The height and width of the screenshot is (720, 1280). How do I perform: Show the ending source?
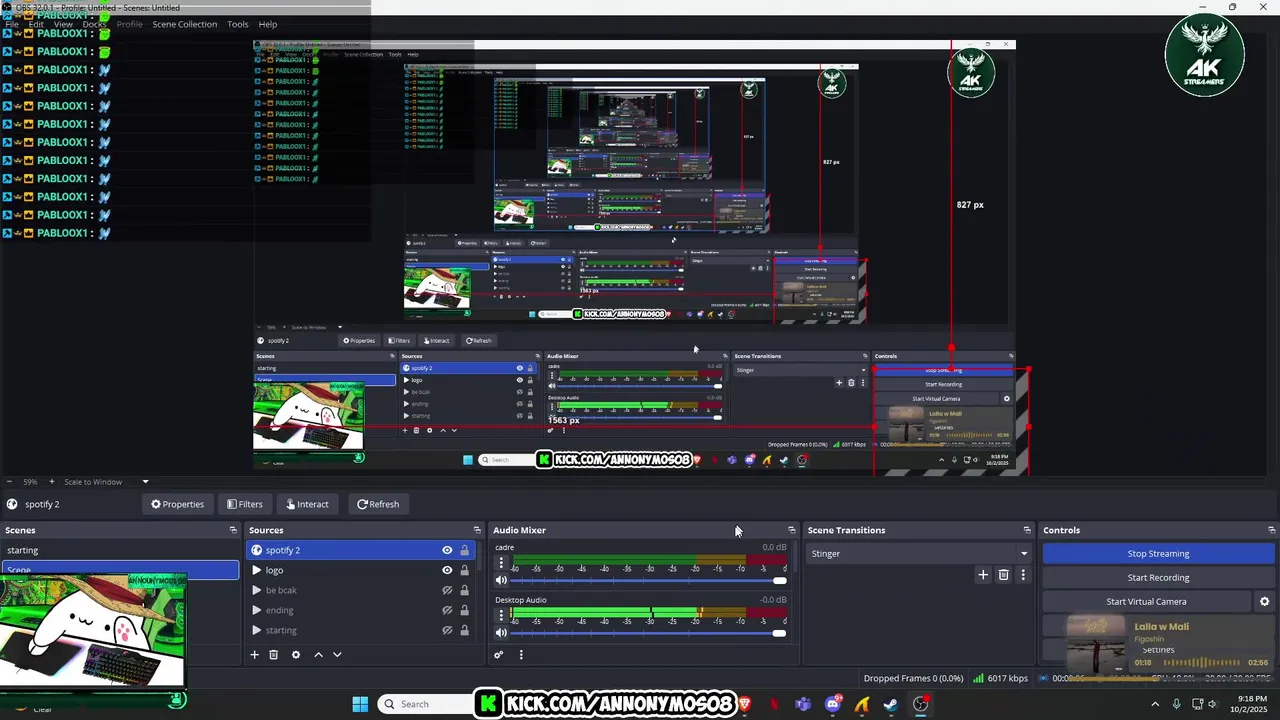tap(447, 610)
